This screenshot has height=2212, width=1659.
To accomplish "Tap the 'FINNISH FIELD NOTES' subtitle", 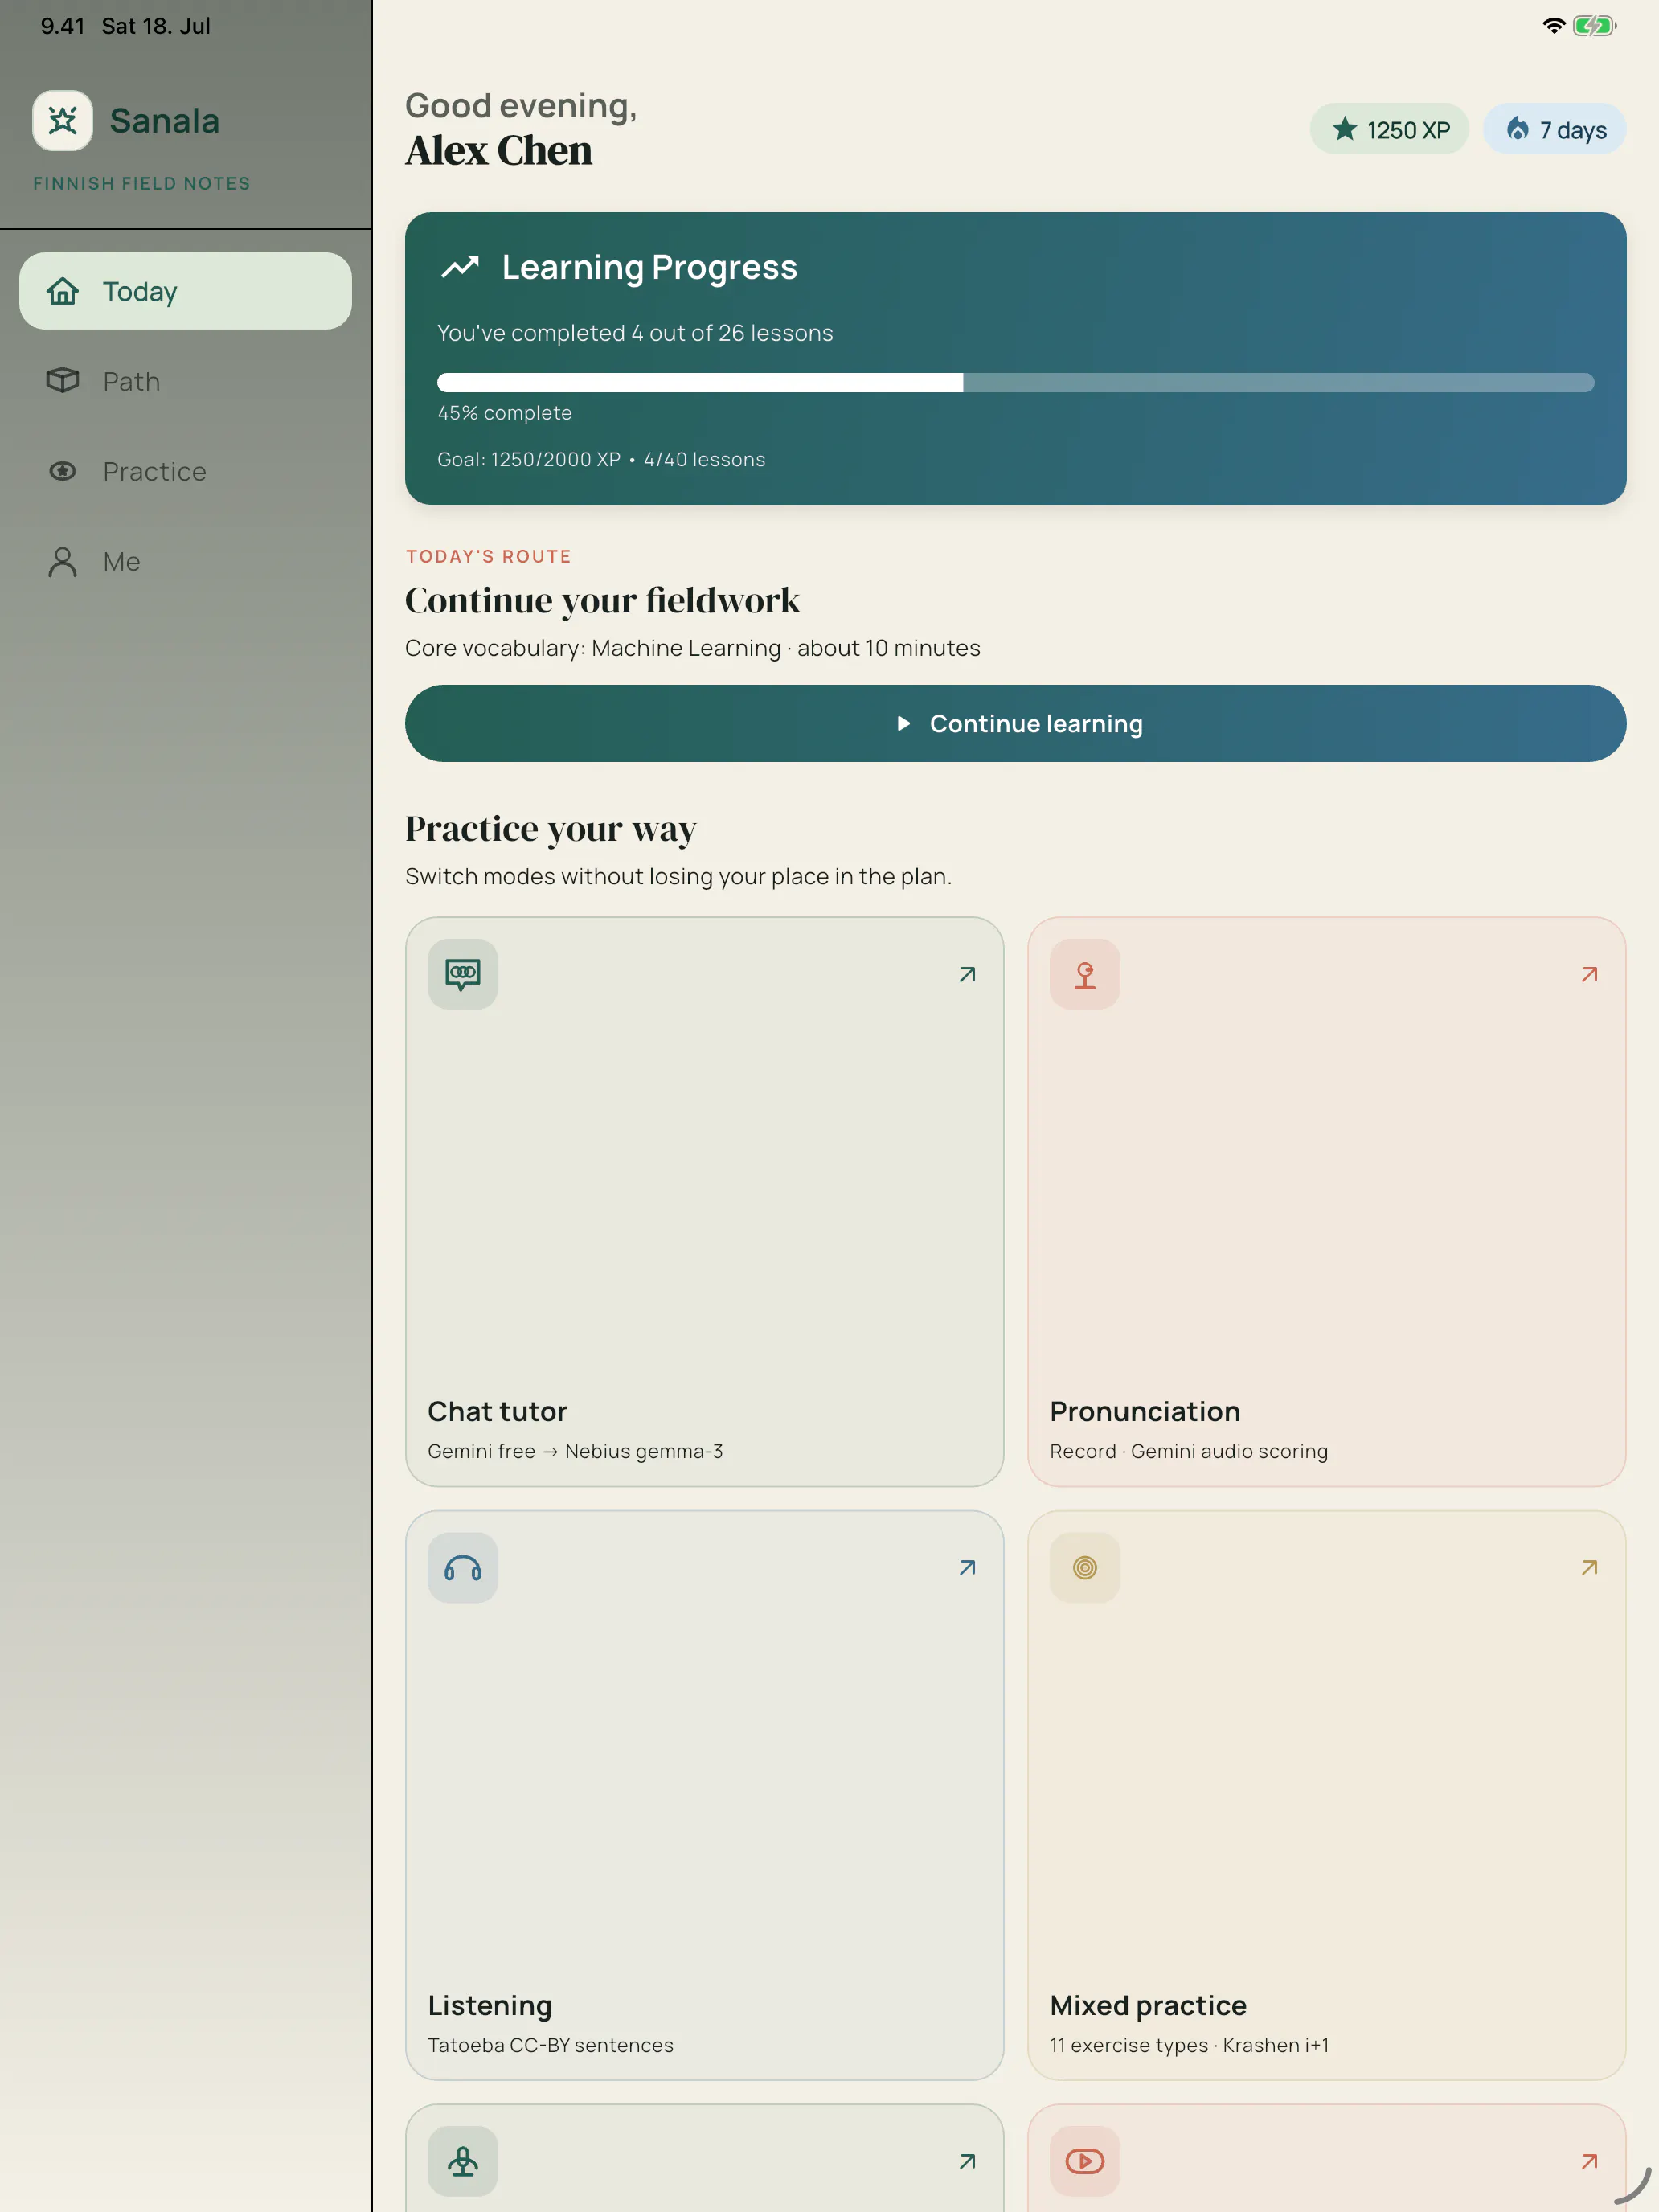I will pyautogui.click(x=142, y=183).
